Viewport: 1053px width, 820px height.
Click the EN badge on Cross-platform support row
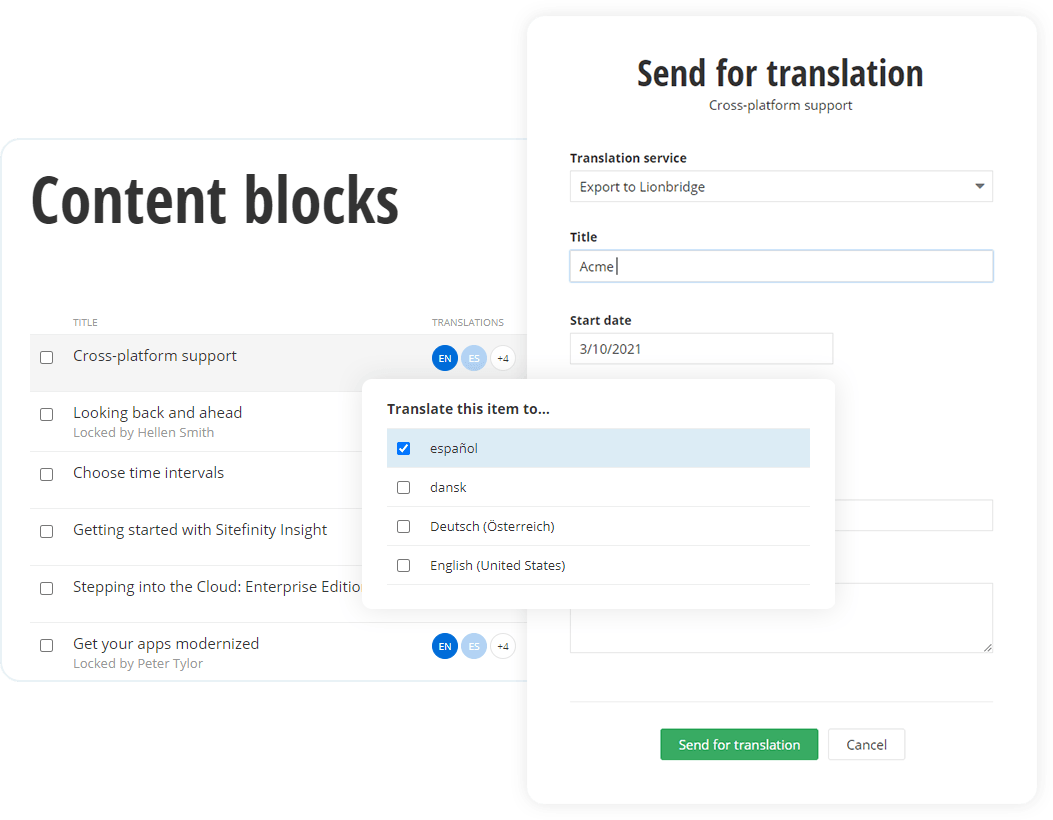point(444,358)
